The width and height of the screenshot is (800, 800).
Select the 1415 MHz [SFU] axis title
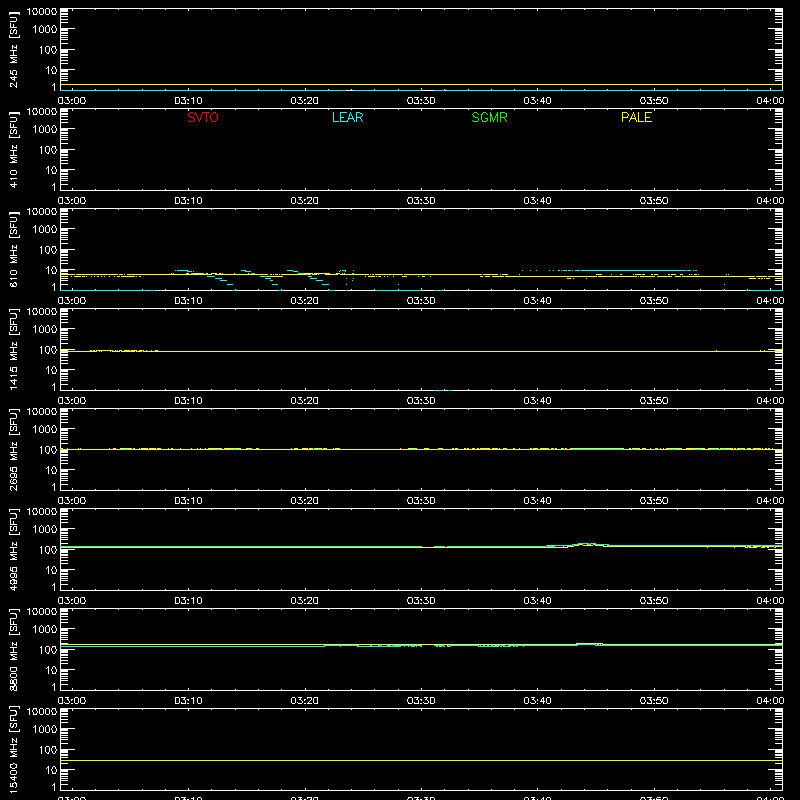point(13,349)
